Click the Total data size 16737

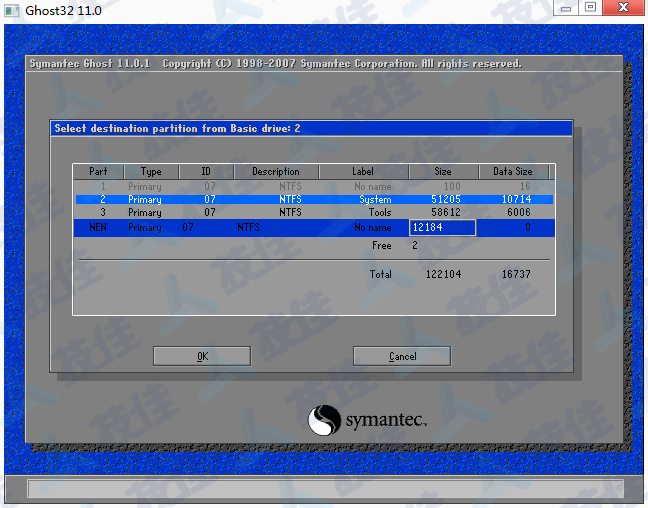tap(516, 274)
